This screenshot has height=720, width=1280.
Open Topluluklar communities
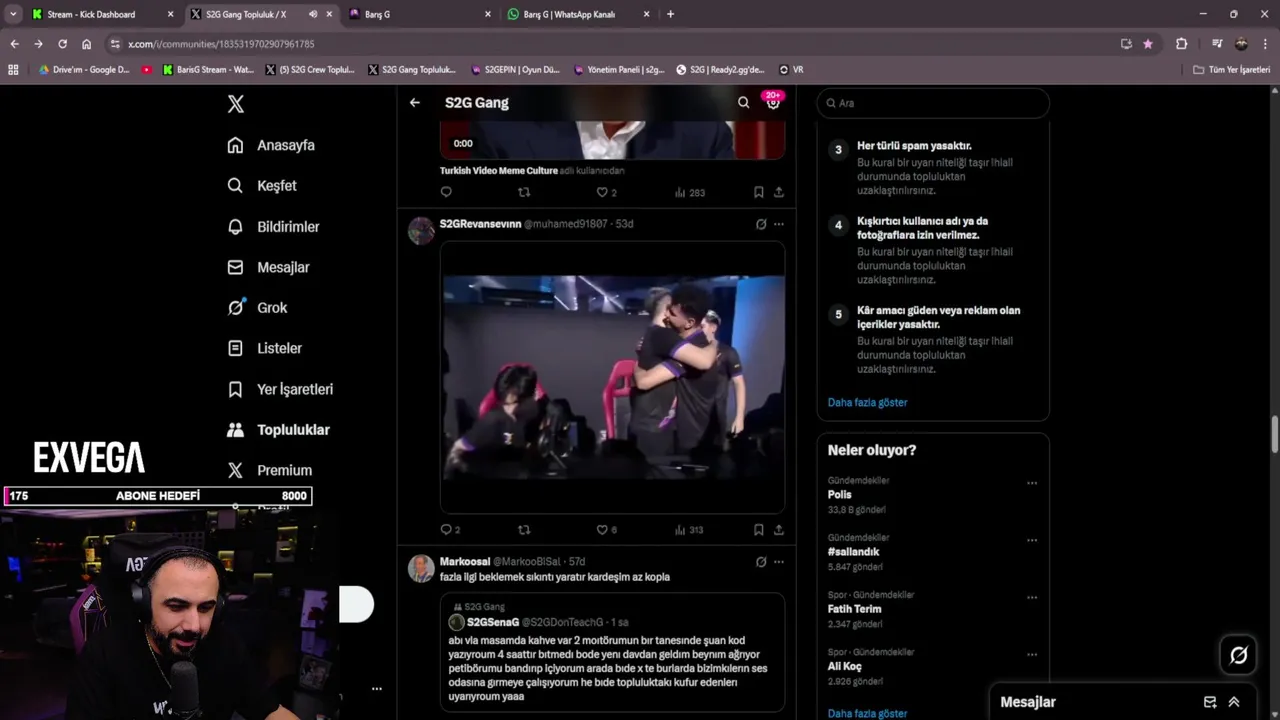[x=278, y=430]
